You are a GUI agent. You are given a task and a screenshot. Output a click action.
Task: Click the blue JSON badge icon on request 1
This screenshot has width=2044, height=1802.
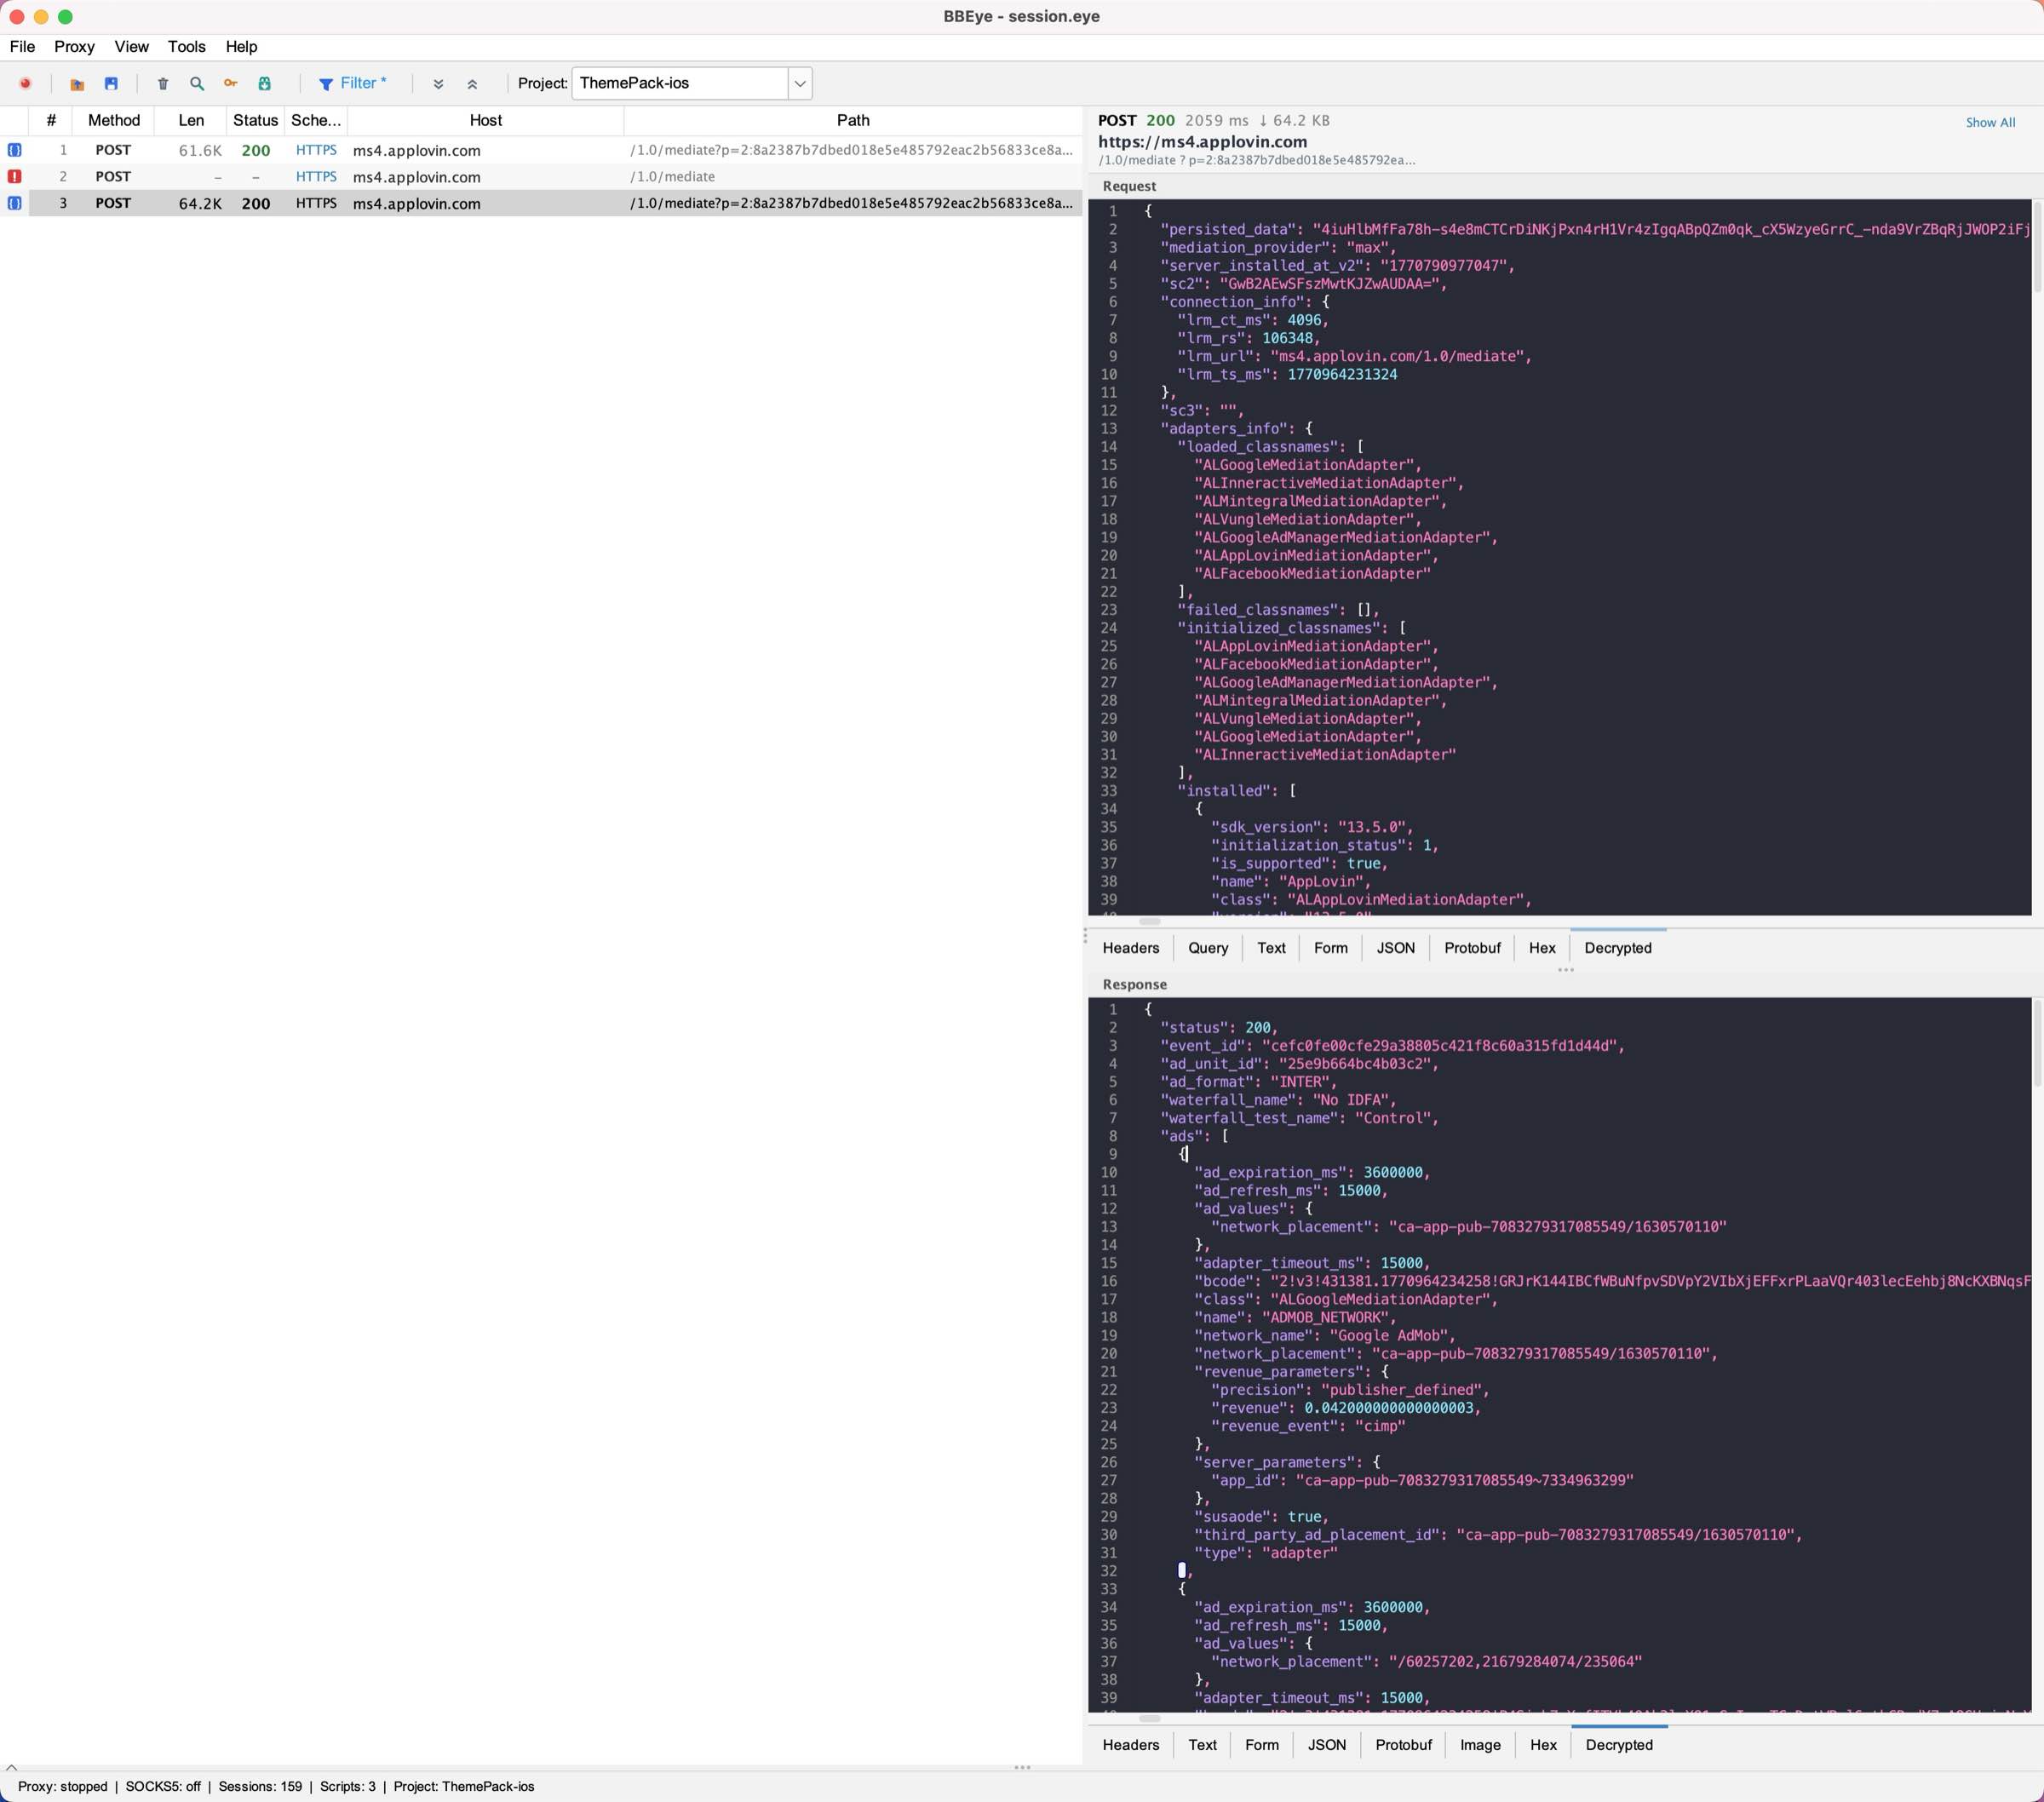pos(14,149)
